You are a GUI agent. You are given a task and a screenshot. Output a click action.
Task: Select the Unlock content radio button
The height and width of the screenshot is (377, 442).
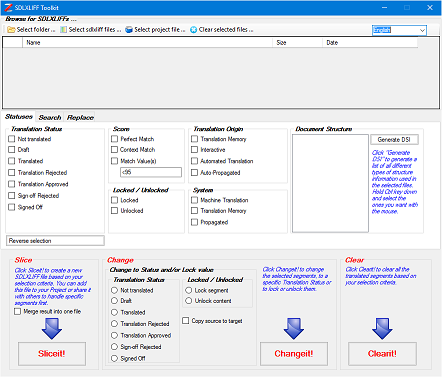(x=188, y=300)
